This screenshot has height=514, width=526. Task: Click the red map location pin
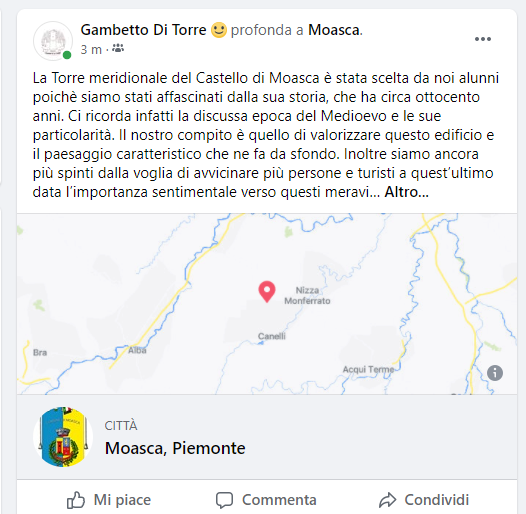(267, 291)
